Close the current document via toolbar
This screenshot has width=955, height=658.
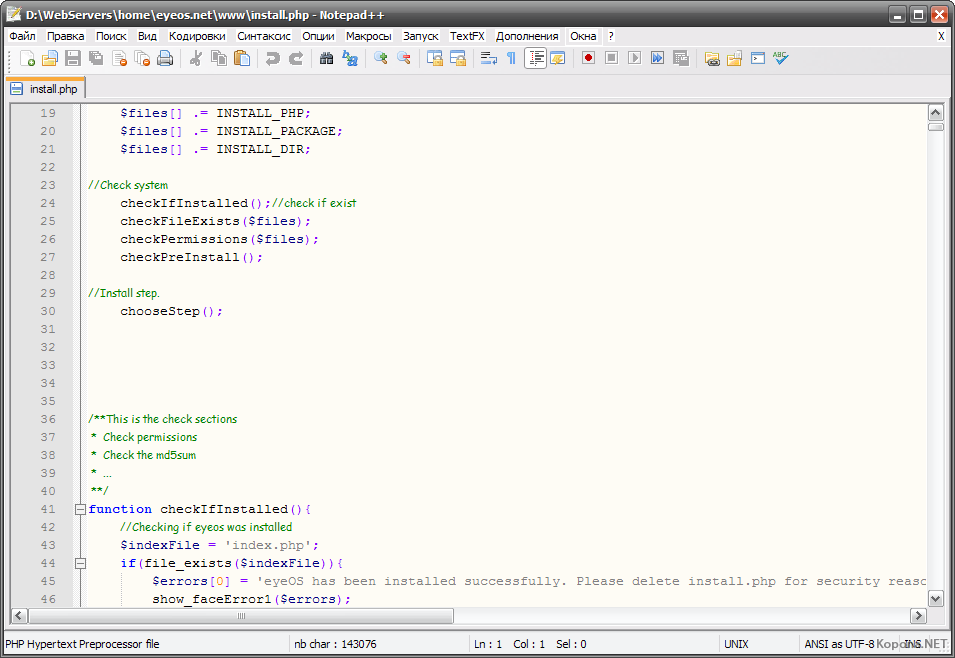click(x=119, y=58)
